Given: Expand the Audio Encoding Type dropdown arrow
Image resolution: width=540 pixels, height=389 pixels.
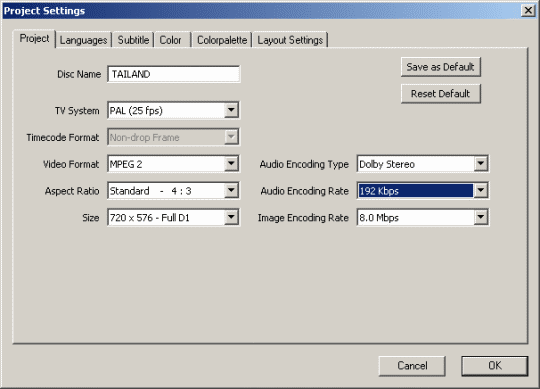Looking at the screenshot, I should pyautogui.click(x=481, y=164).
